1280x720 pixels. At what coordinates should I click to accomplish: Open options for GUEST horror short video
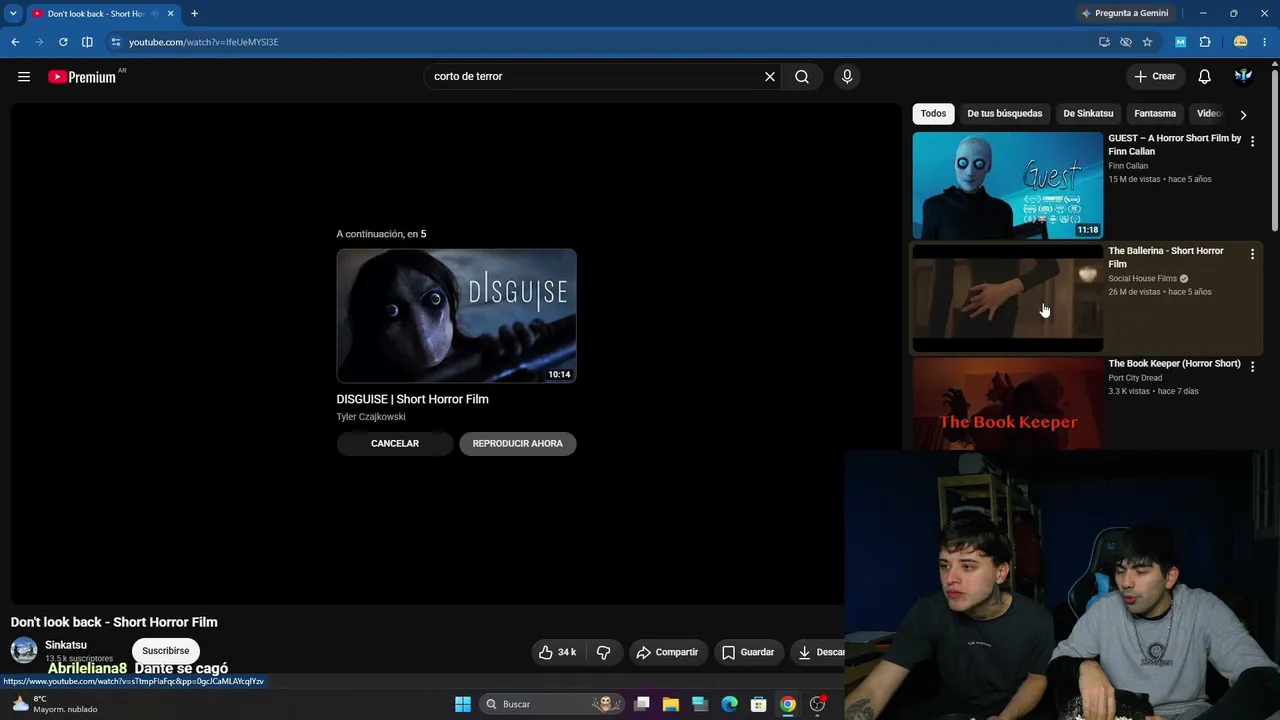click(x=1252, y=142)
